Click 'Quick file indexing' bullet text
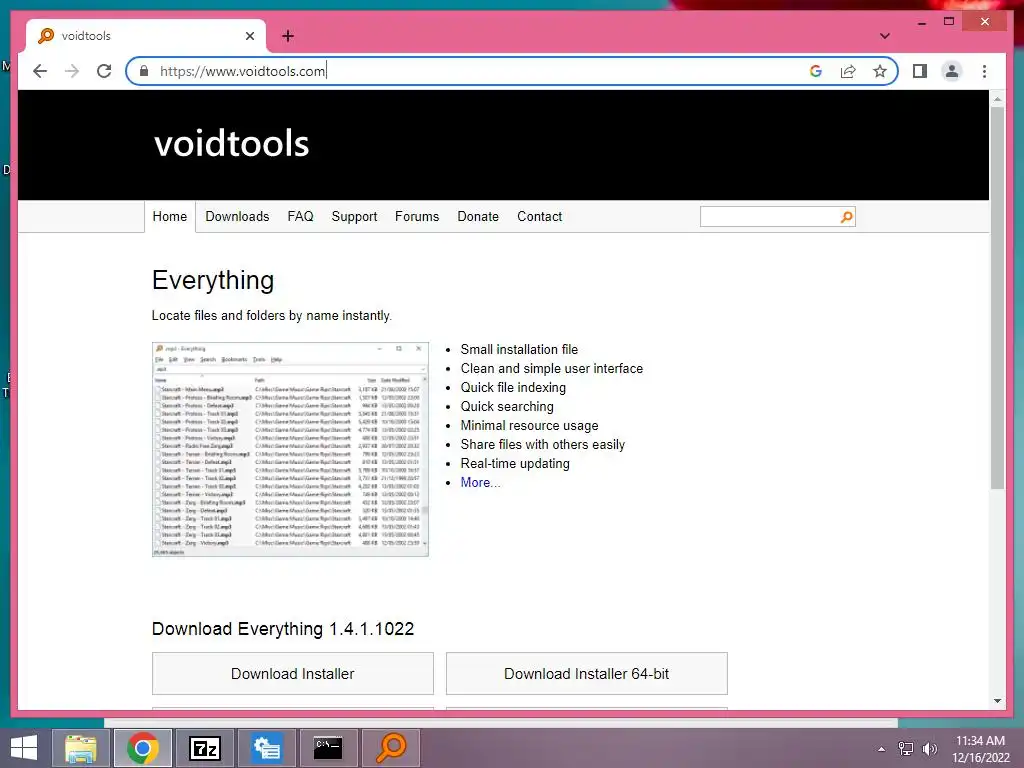1024x768 pixels. click(513, 387)
